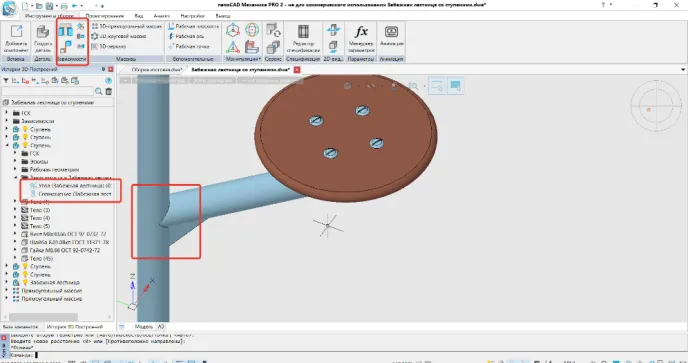Click the Create part ribbon icon
This screenshot has width=688, height=363.
tap(43, 39)
